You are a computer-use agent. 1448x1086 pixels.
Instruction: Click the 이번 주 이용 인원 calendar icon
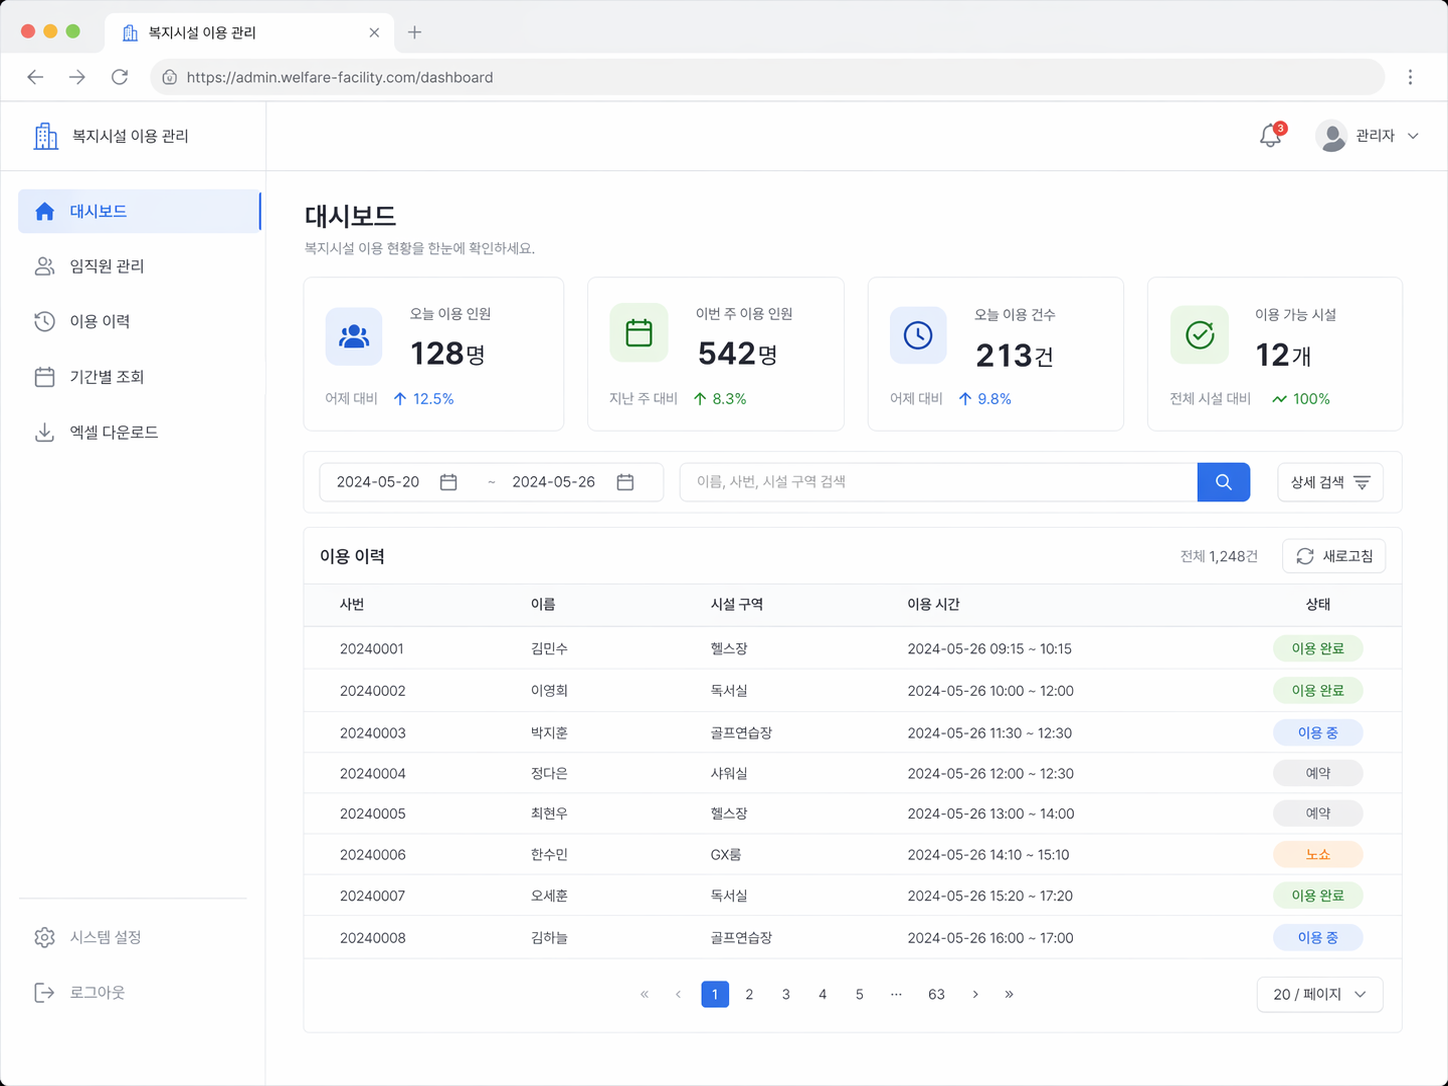pyautogui.click(x=639, y=333)
